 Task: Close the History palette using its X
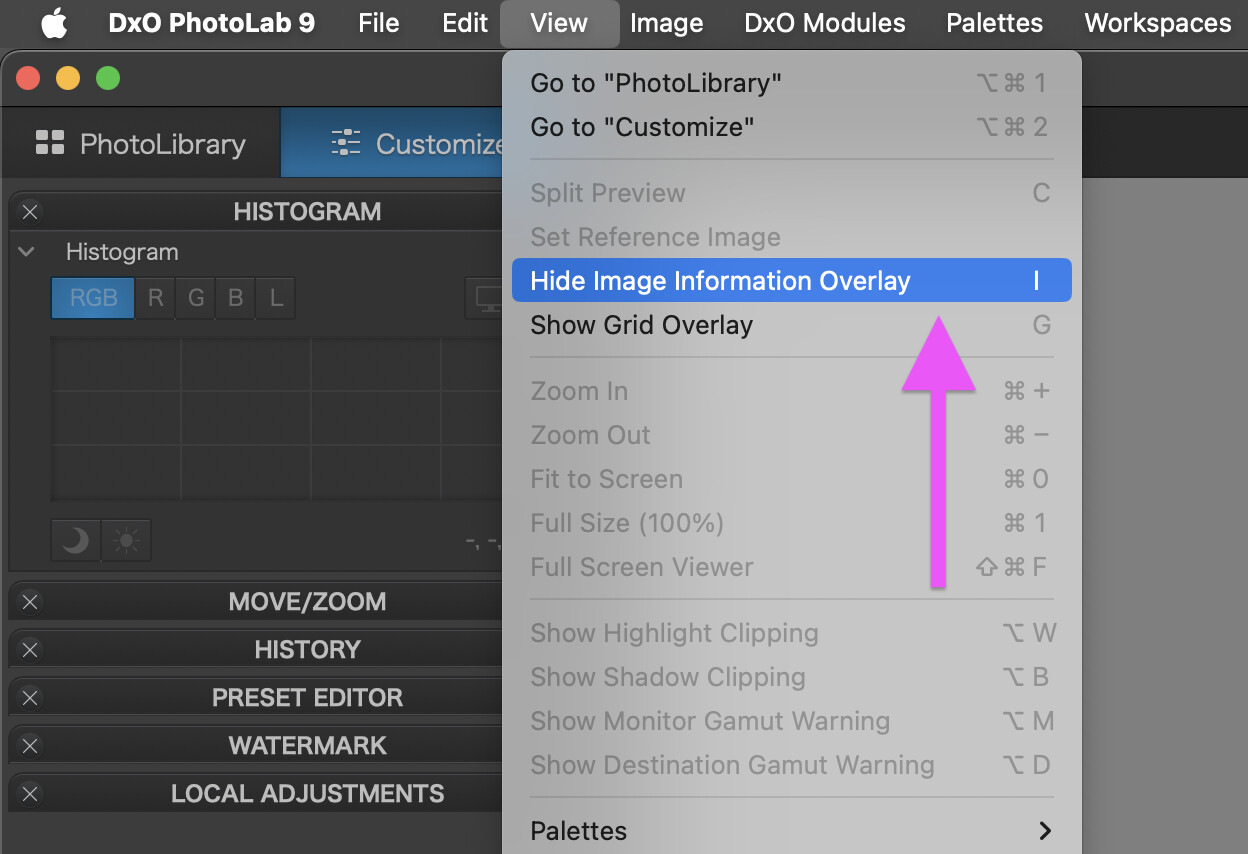pyautogui.click(x=30, y=650)
